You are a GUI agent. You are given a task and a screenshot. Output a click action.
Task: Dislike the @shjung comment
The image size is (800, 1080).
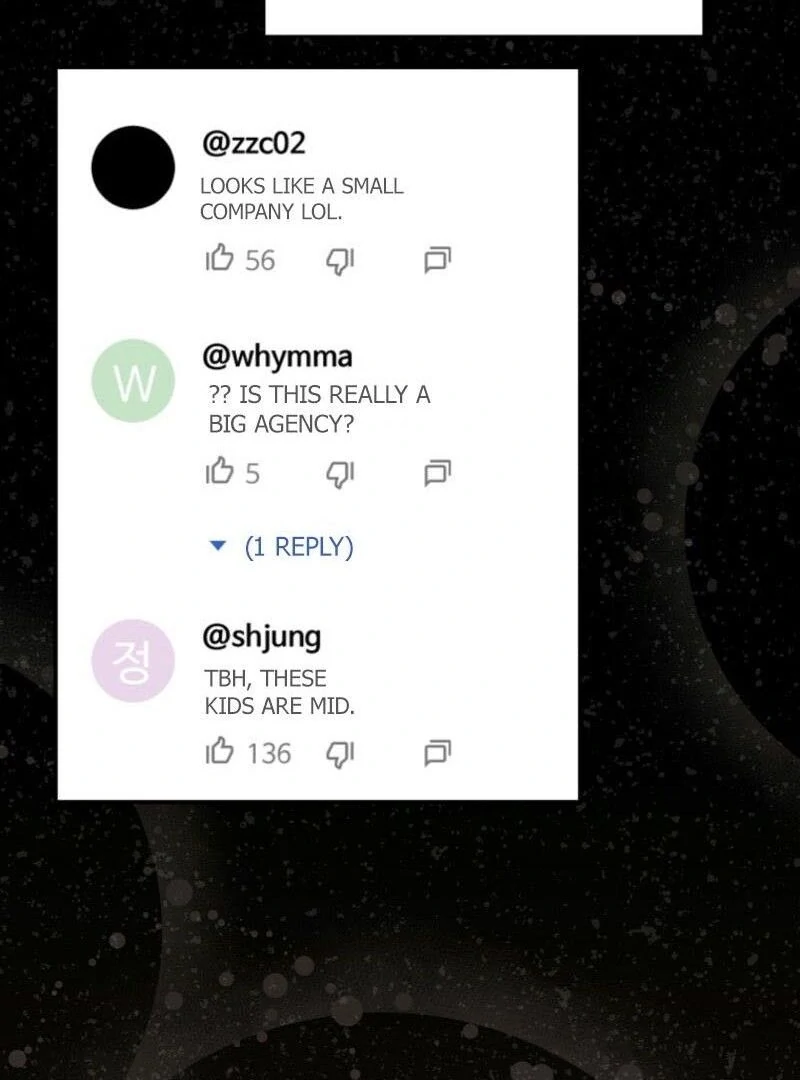(340, 754)
